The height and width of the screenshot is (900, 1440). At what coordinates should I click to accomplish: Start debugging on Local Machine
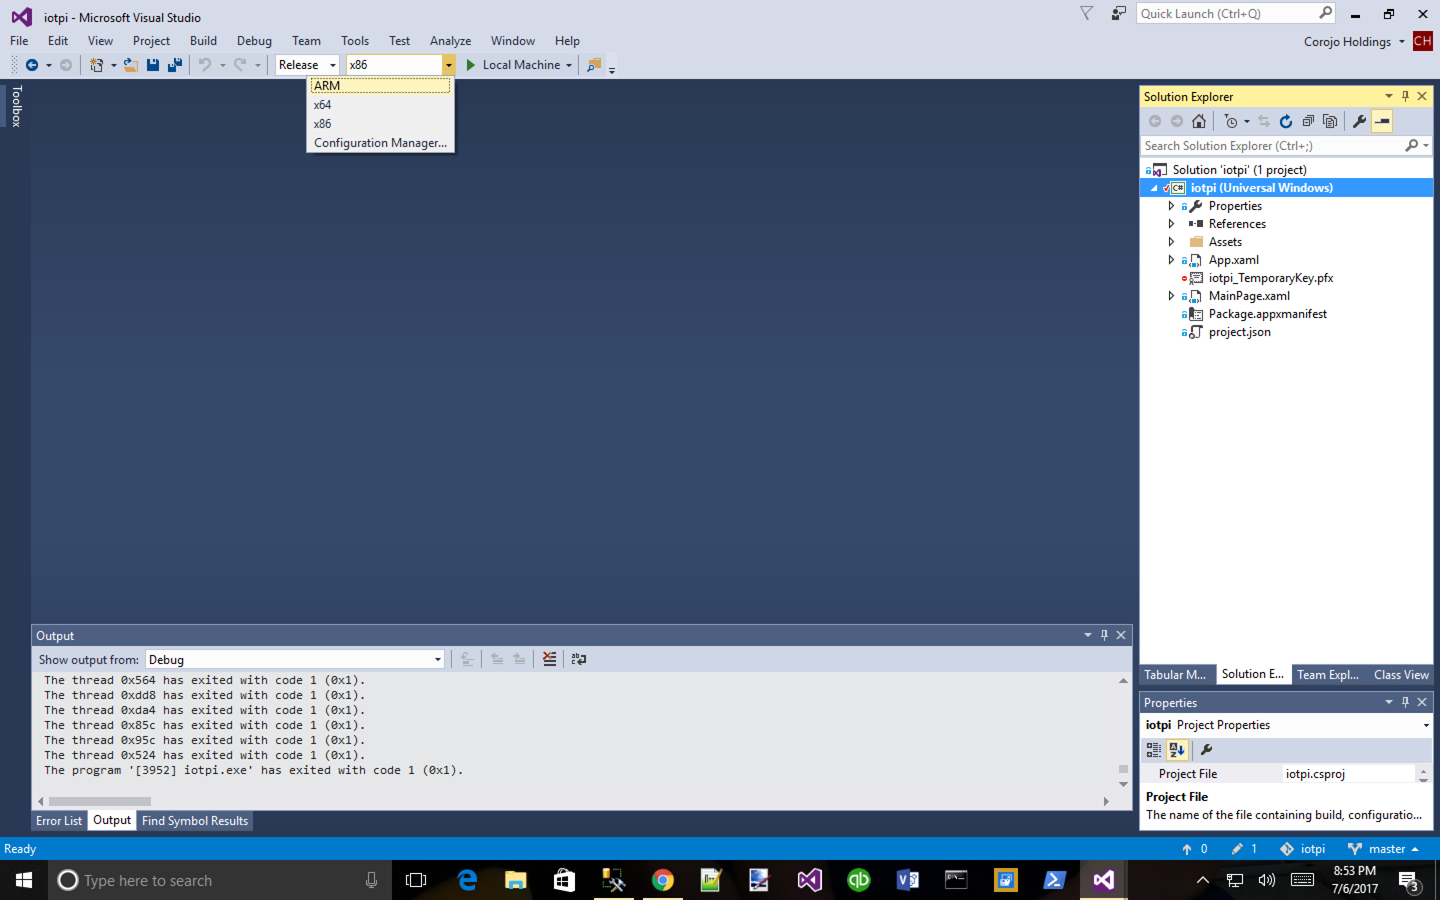coord(512,65)
